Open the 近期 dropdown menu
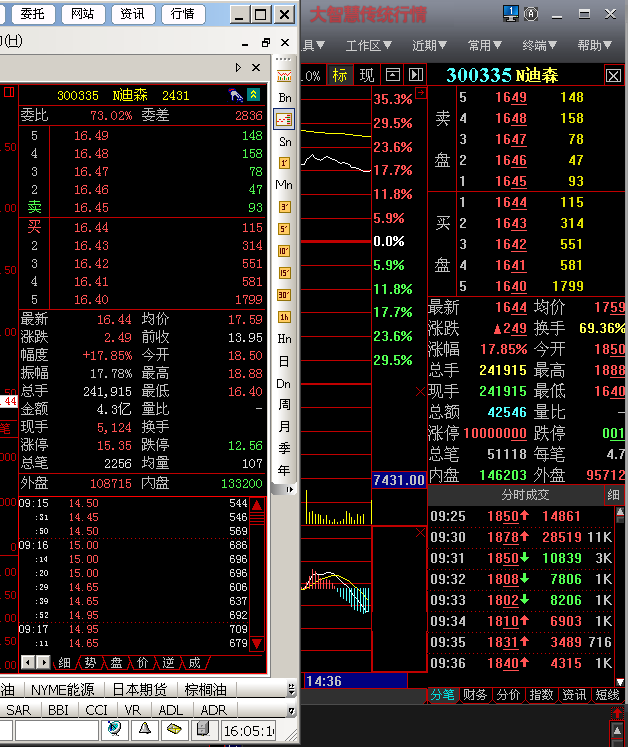The image size is (628, 747). (x=429, y=46)
